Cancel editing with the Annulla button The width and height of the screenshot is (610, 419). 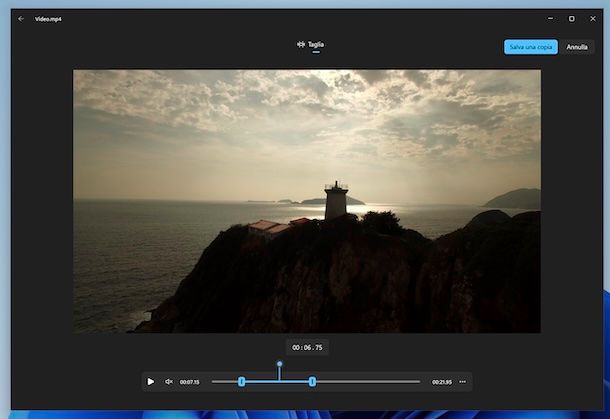(x=577, y=47)
